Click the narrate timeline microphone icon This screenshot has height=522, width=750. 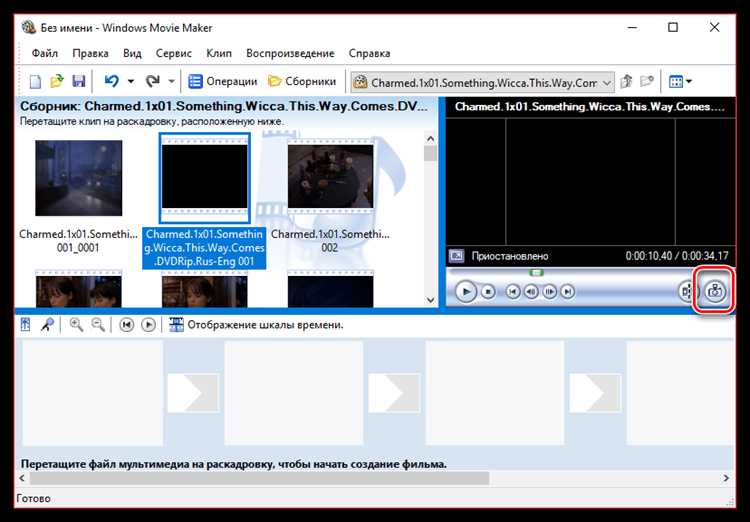(x=47, y=325)
